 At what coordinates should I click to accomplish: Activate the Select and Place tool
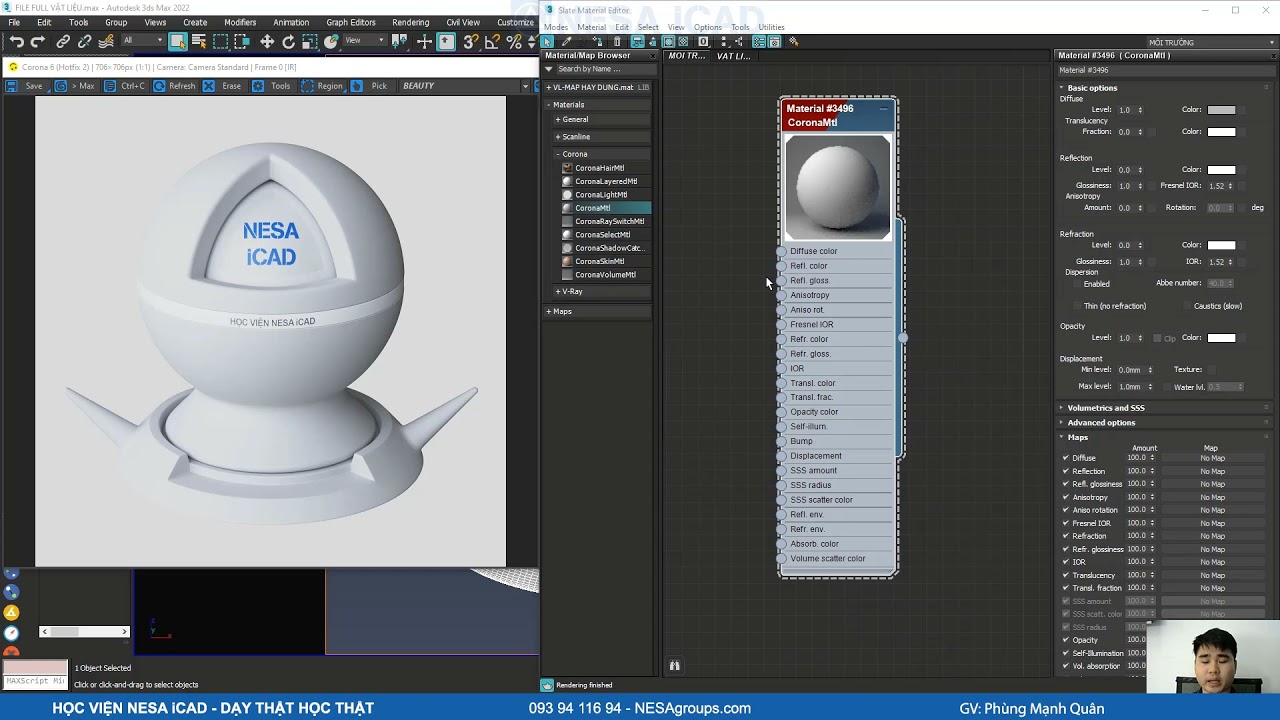(x=331, y=42)
